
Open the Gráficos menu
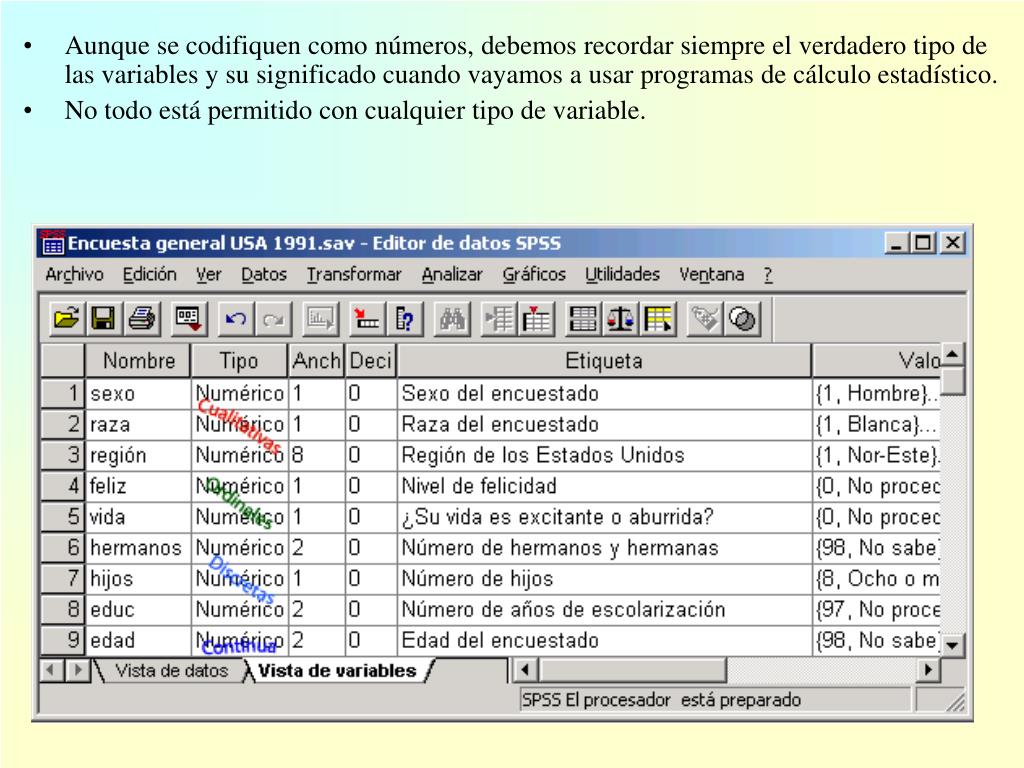pyautogui.click(x=534, y=274)
